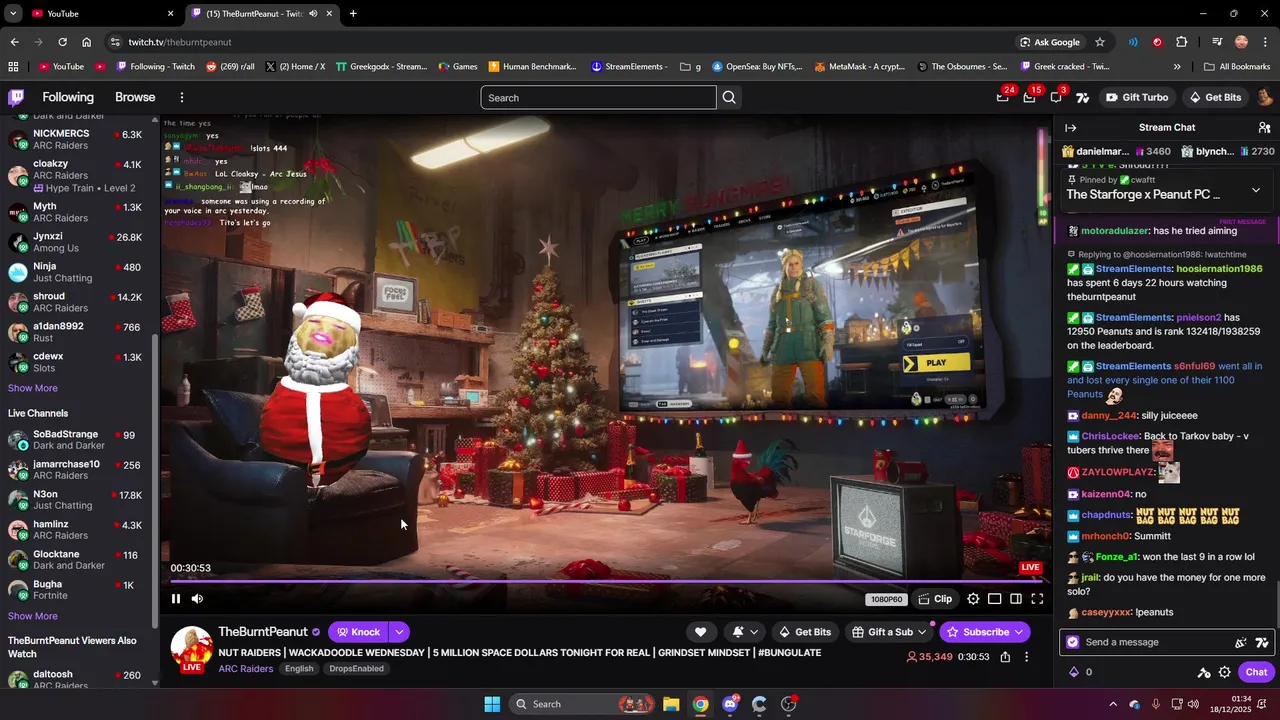
Task: Open the 1080P60 quality badge
Action: point(887,599)
